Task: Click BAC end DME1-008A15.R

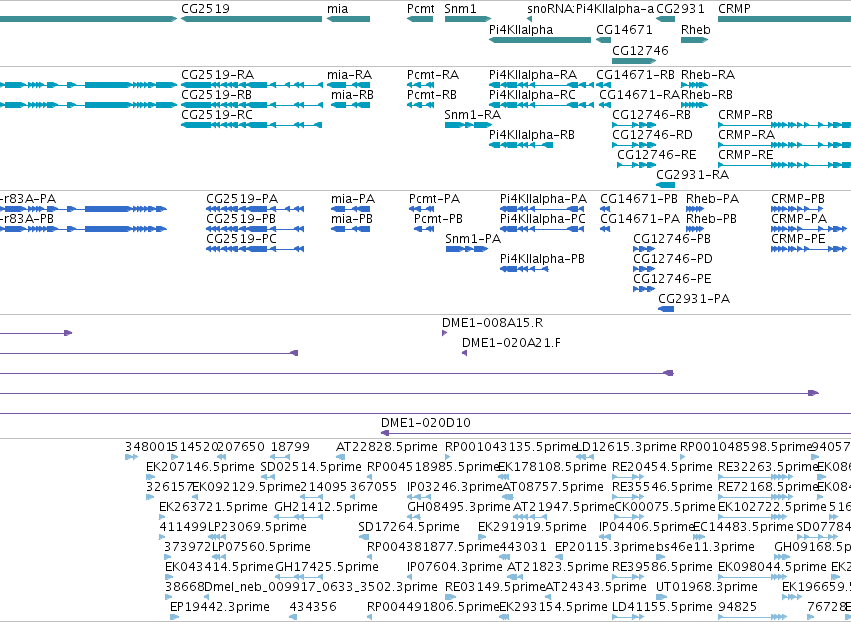Action: point(444,333)
